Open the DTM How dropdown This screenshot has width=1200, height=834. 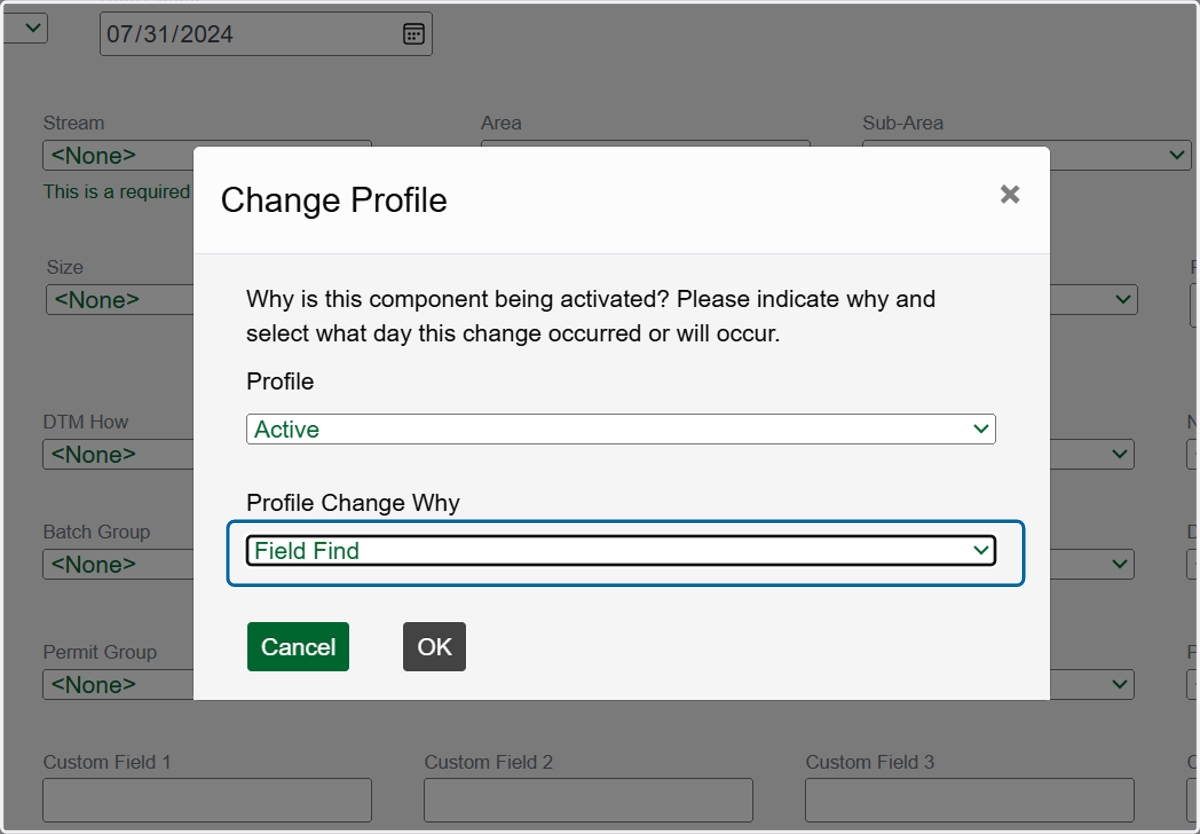coord(118,454)
